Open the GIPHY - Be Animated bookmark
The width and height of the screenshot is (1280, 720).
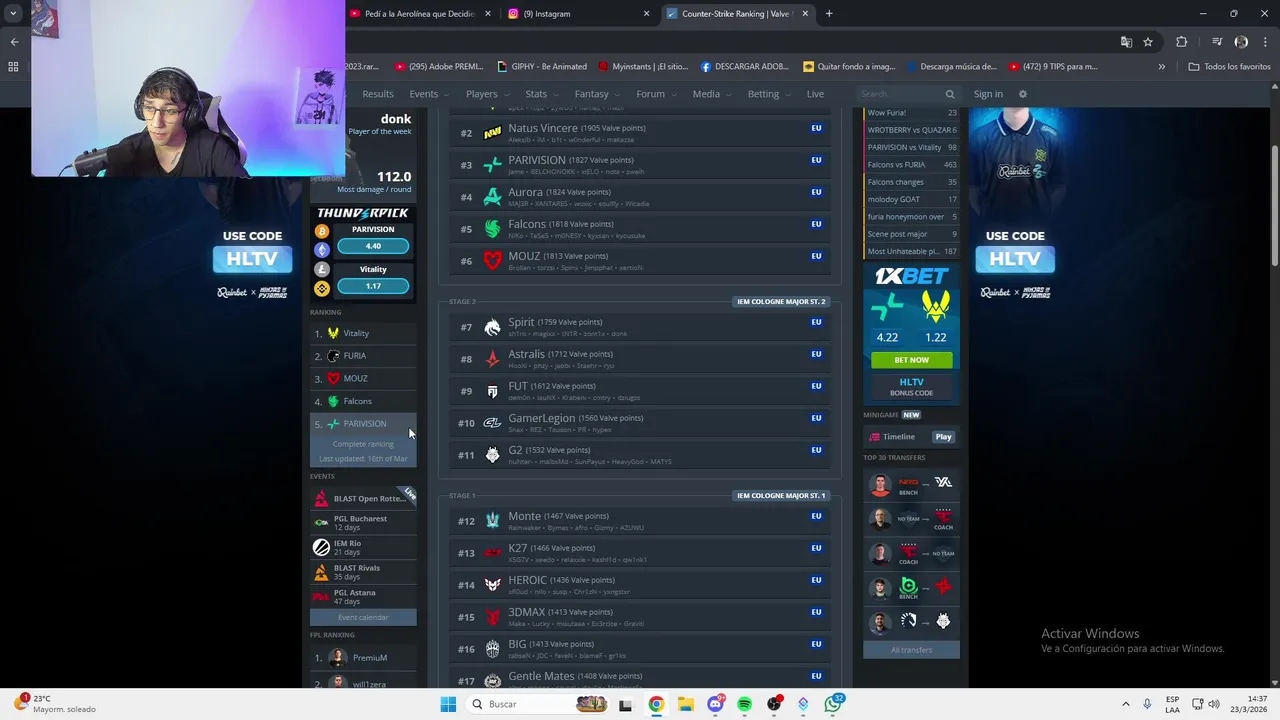click(x=542, y=67)
